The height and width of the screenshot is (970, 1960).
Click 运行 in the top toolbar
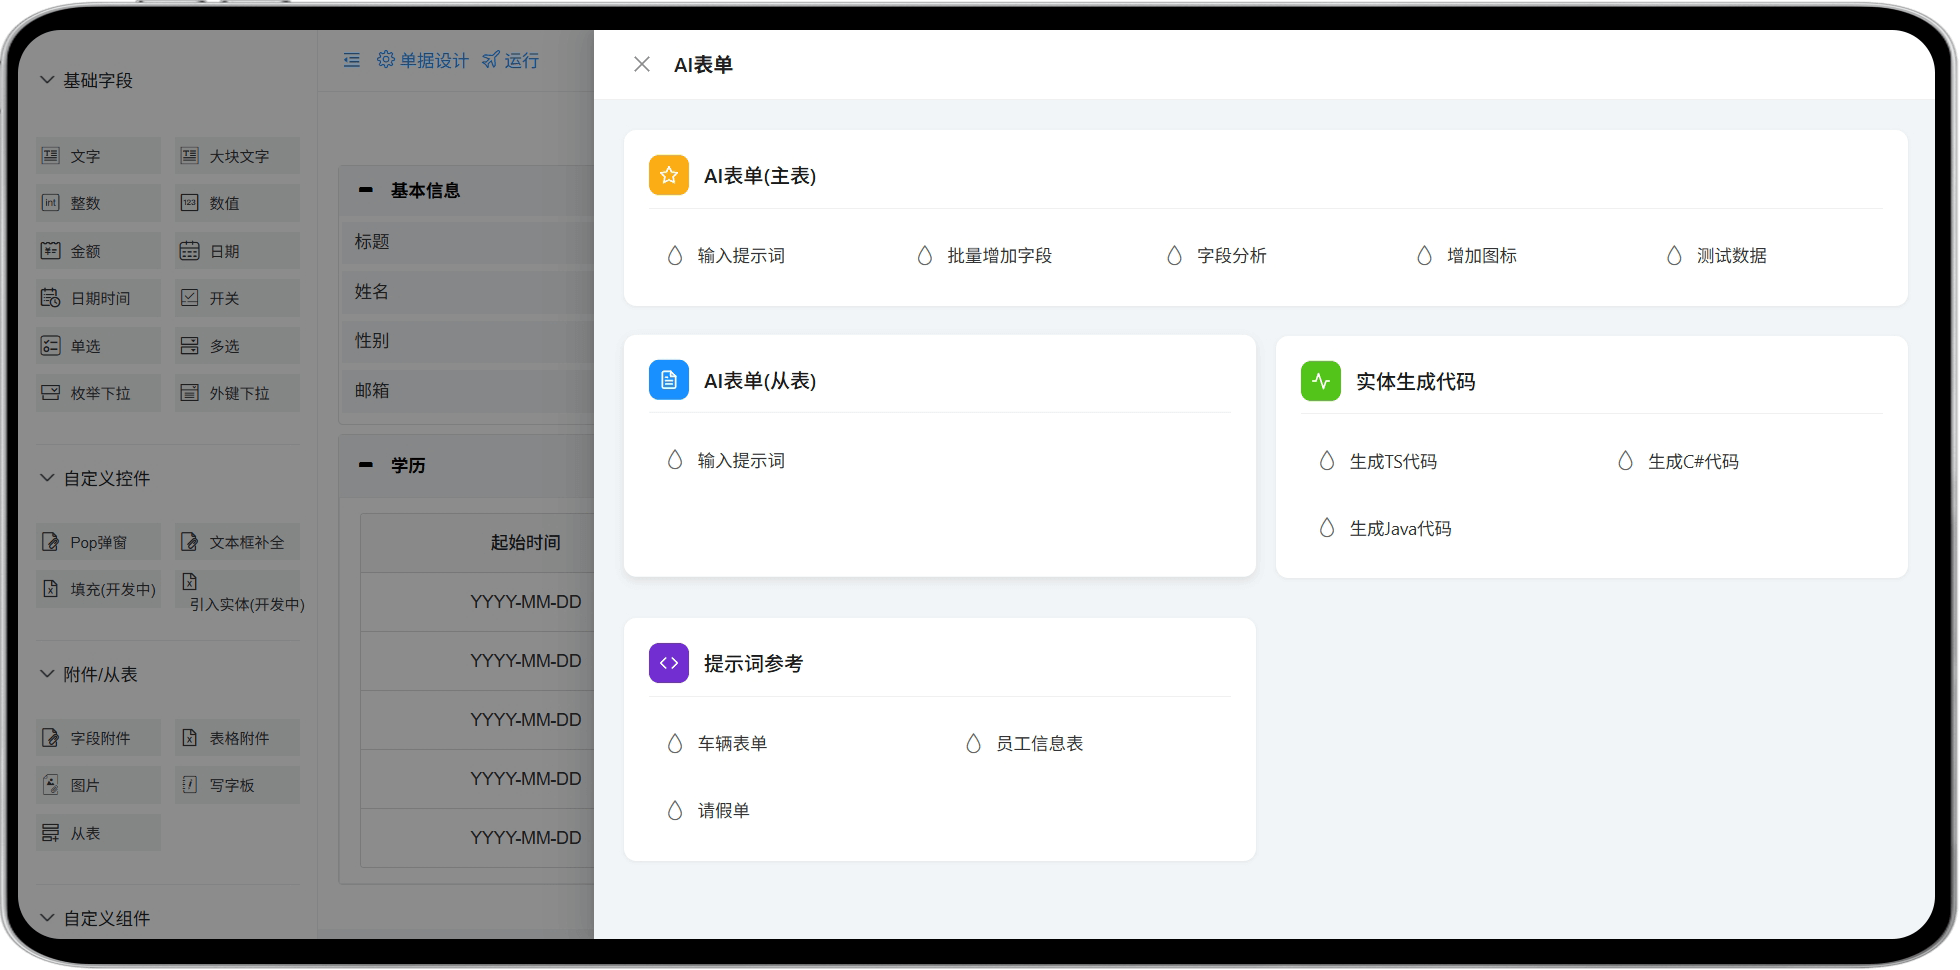pyautogui.click(x=510, y=60)
